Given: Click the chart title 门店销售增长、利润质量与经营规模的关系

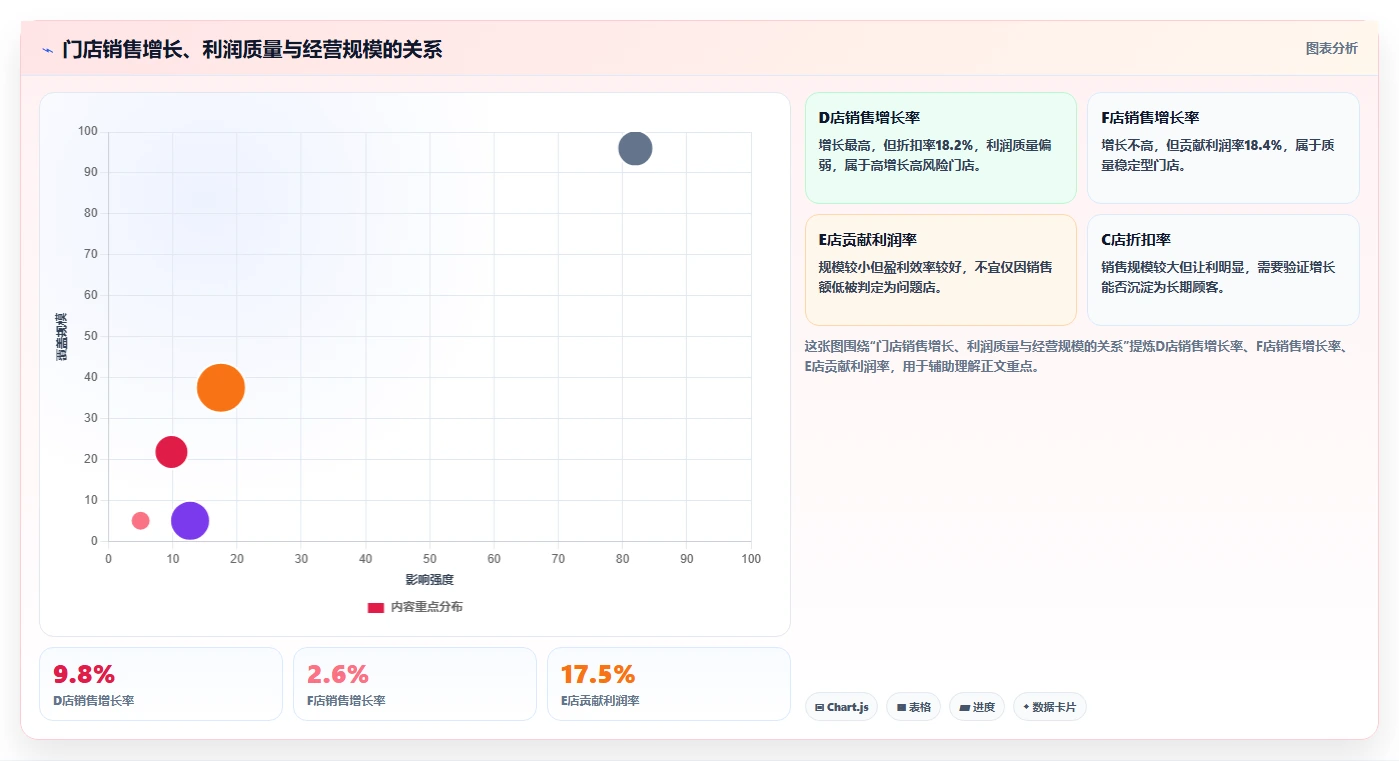Looking at the screenshot, I should pyautogui.click(x=252, y=49).
